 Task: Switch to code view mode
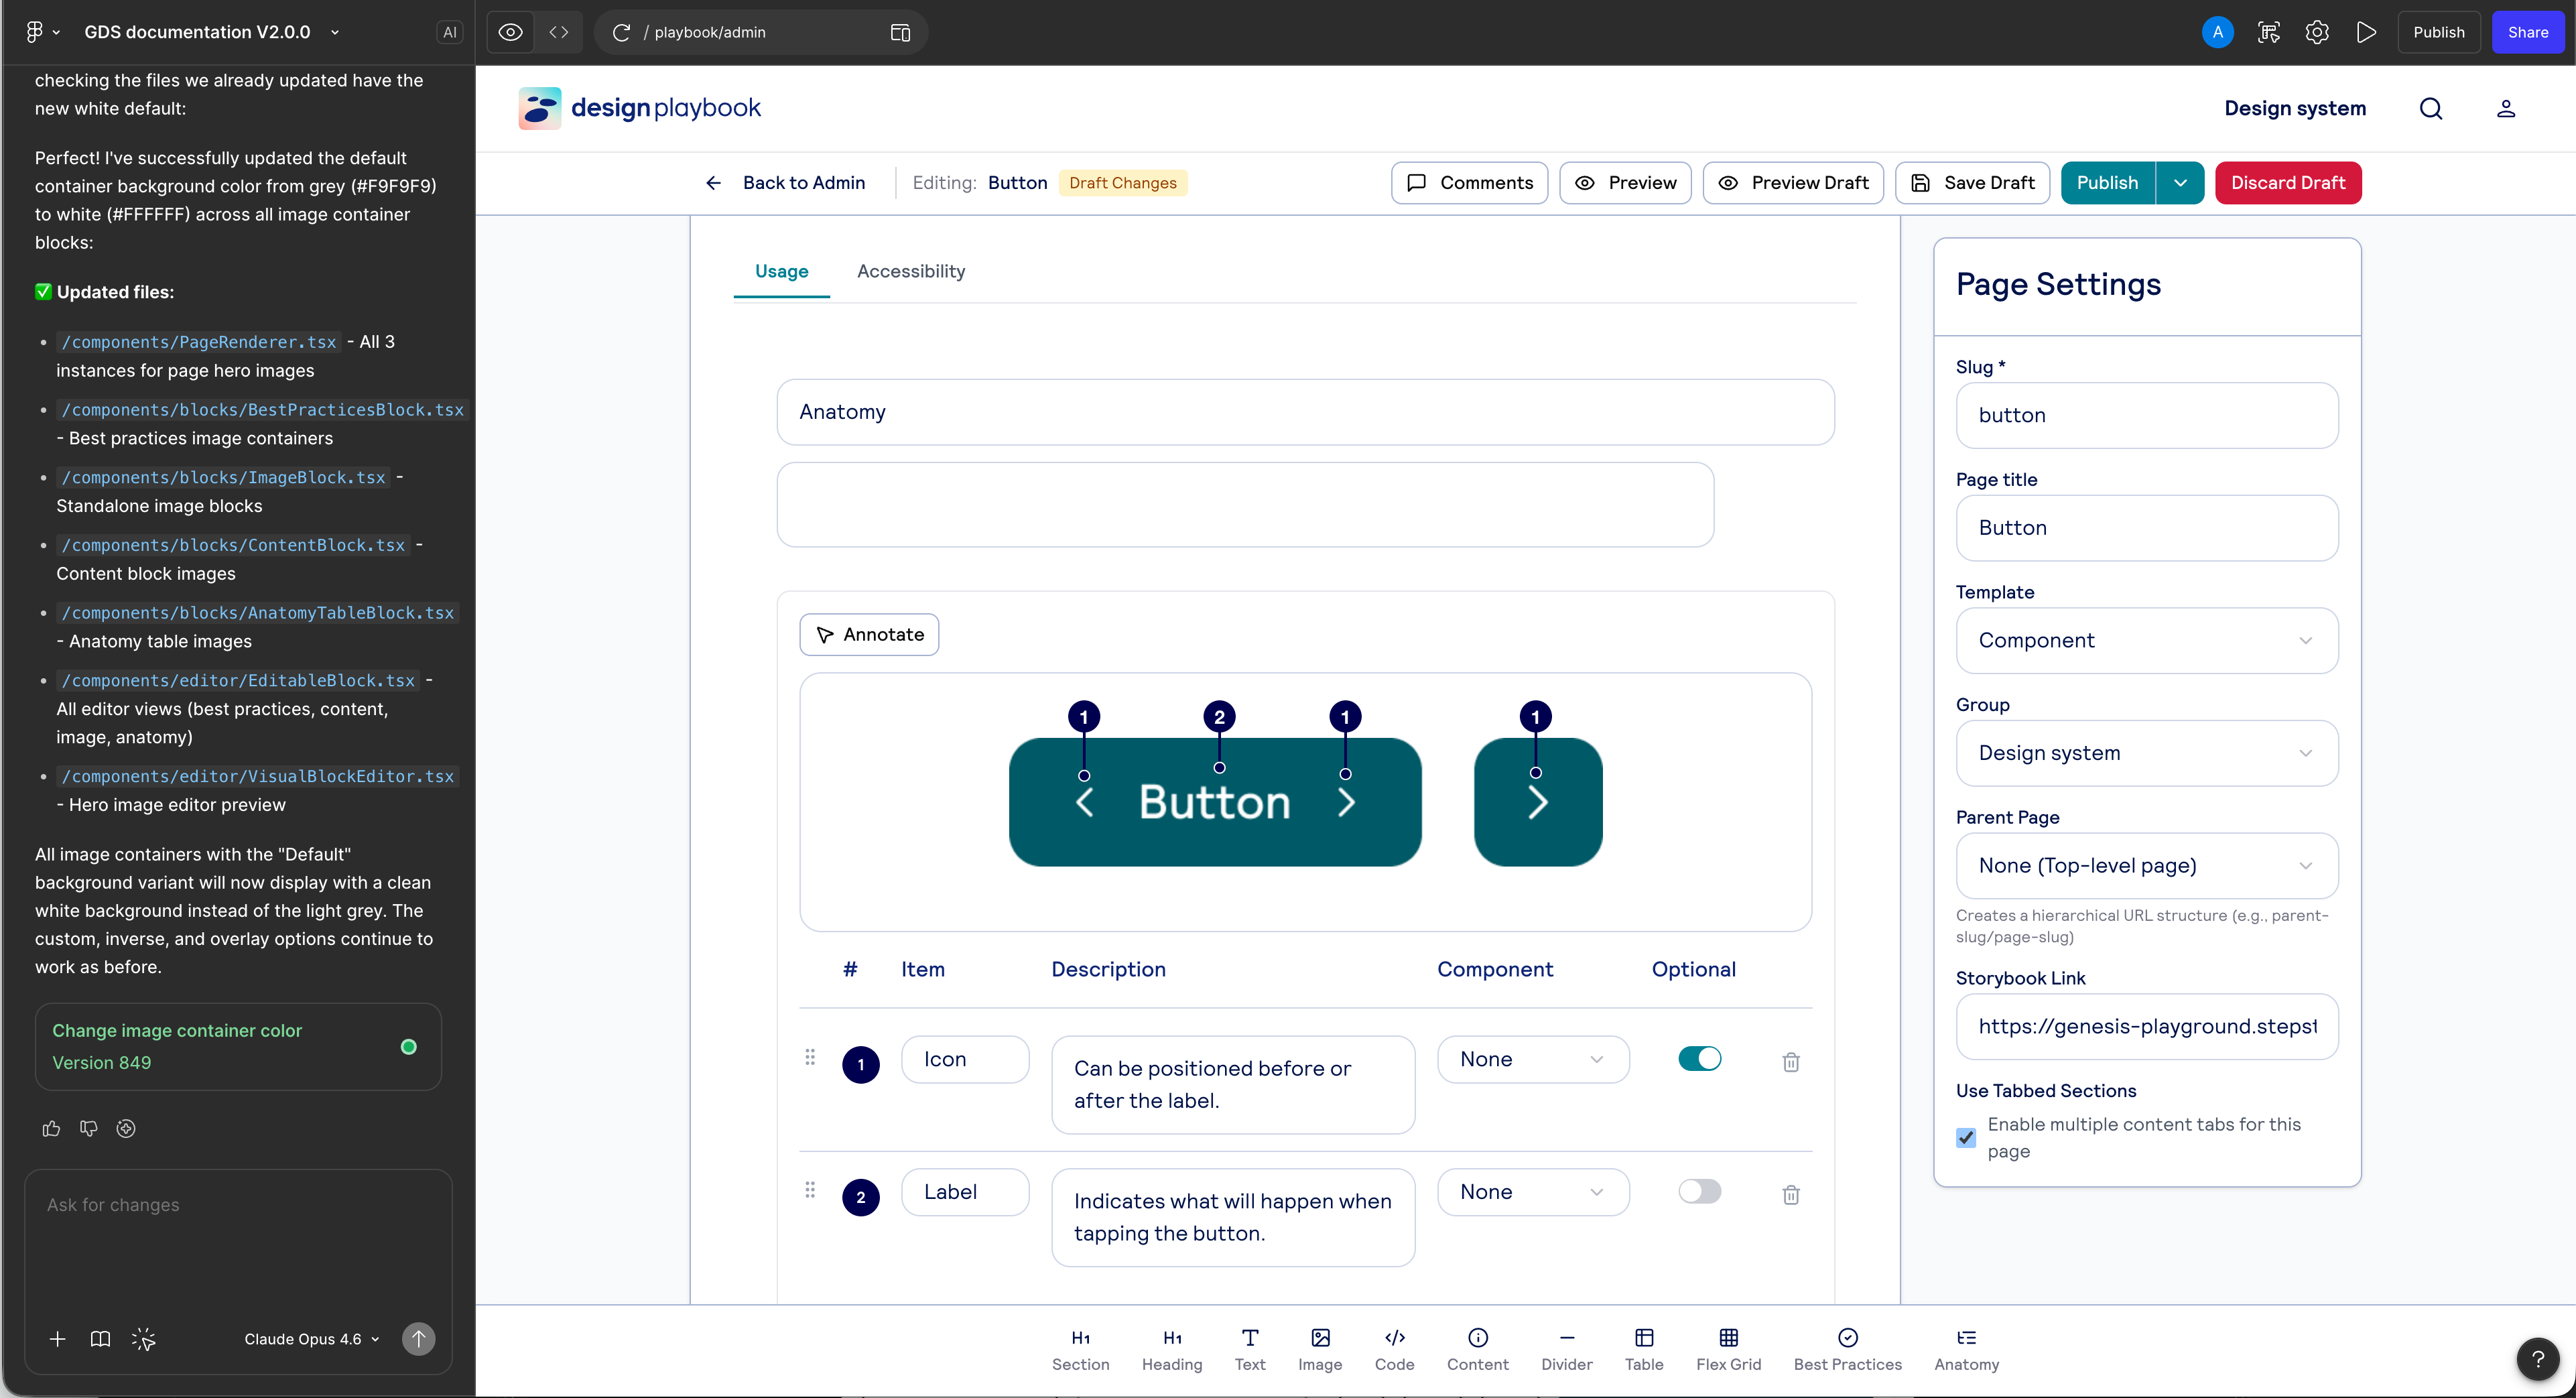pyautogui.click(x=558, y=32)
